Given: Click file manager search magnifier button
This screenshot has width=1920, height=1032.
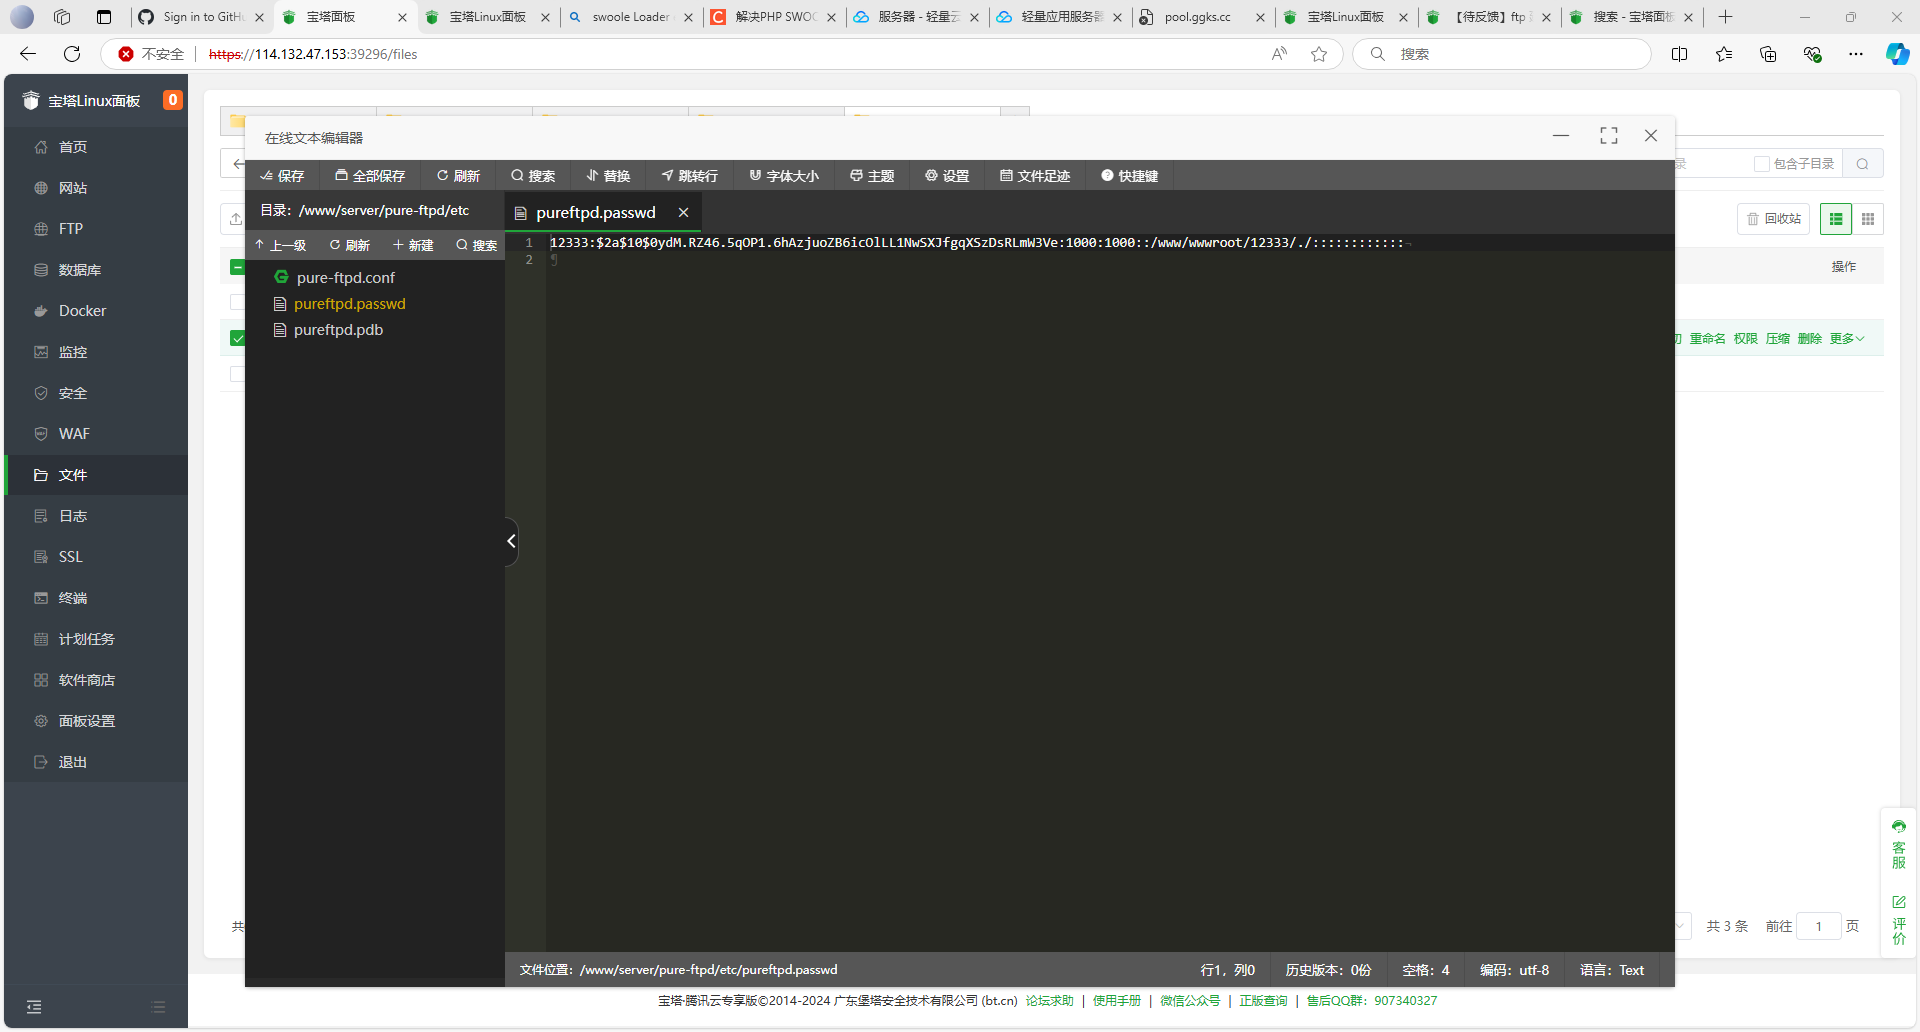Looking at the screenshot, I should [1863, 164].
